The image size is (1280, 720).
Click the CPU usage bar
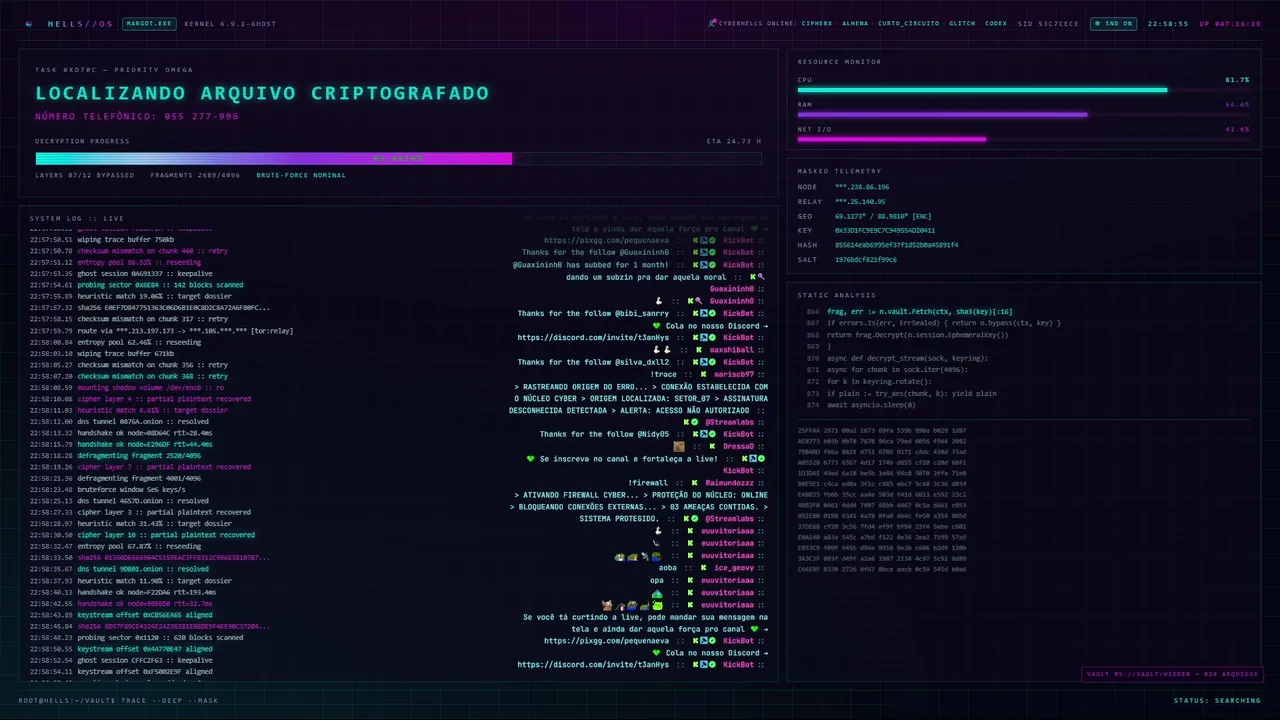(x=1023, y=90)
